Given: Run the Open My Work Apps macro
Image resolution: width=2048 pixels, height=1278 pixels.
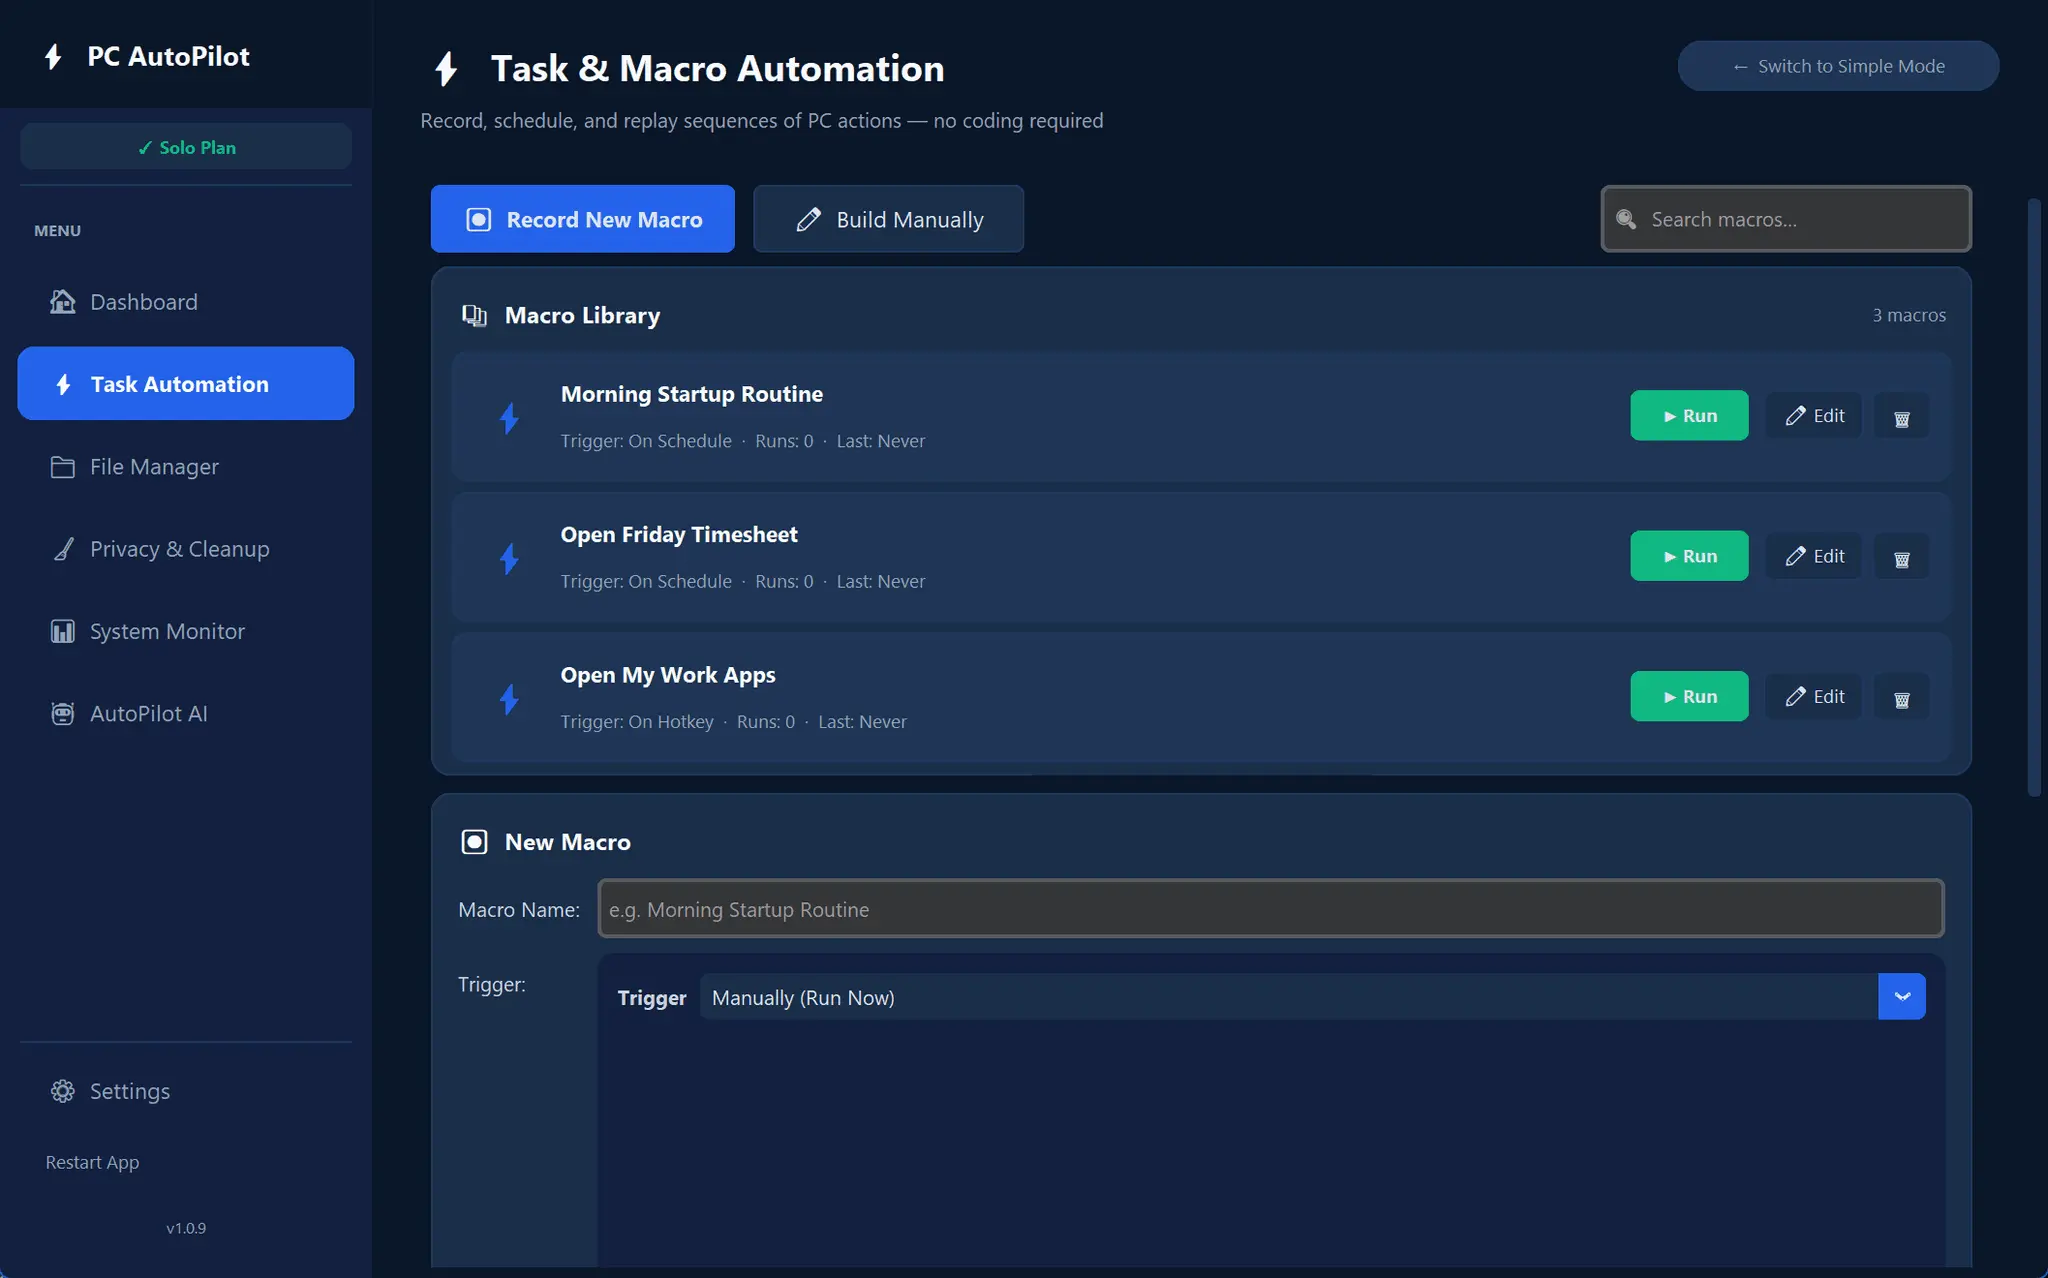Looking at the screenshot, I should click(x=1689, y=696).
